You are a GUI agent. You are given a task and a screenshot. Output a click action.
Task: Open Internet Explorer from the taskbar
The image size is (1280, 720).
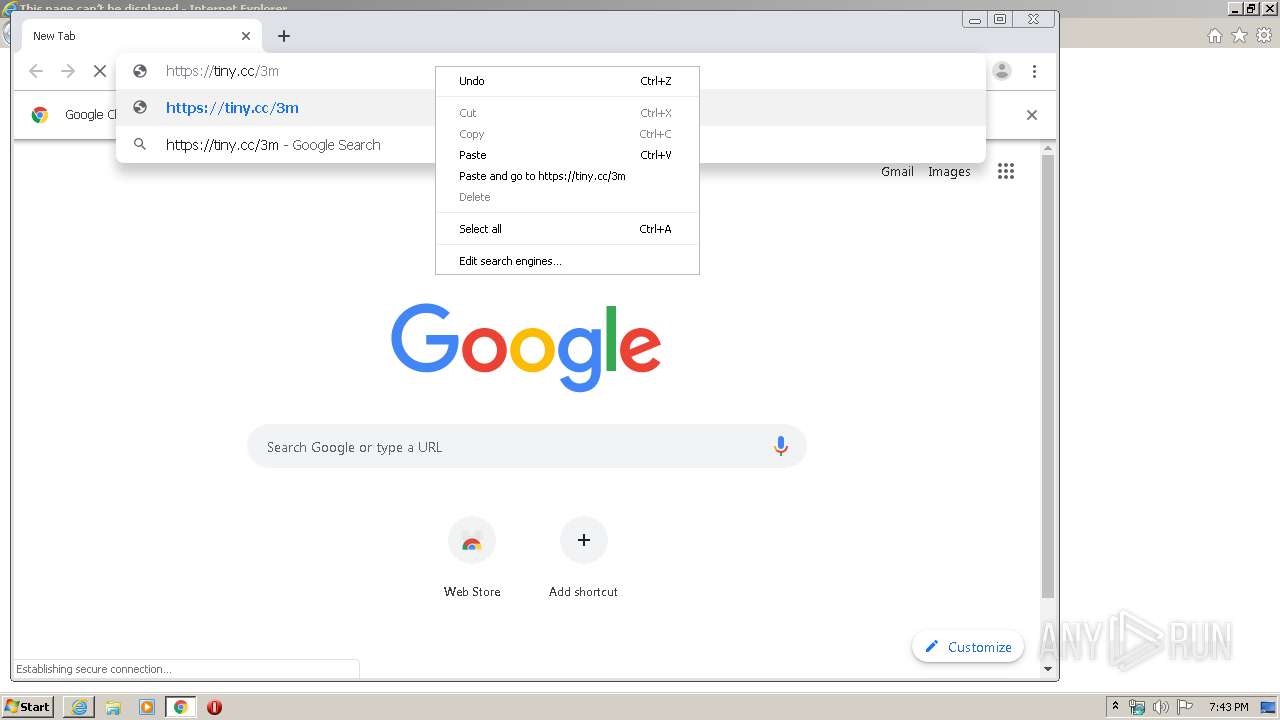79,707
